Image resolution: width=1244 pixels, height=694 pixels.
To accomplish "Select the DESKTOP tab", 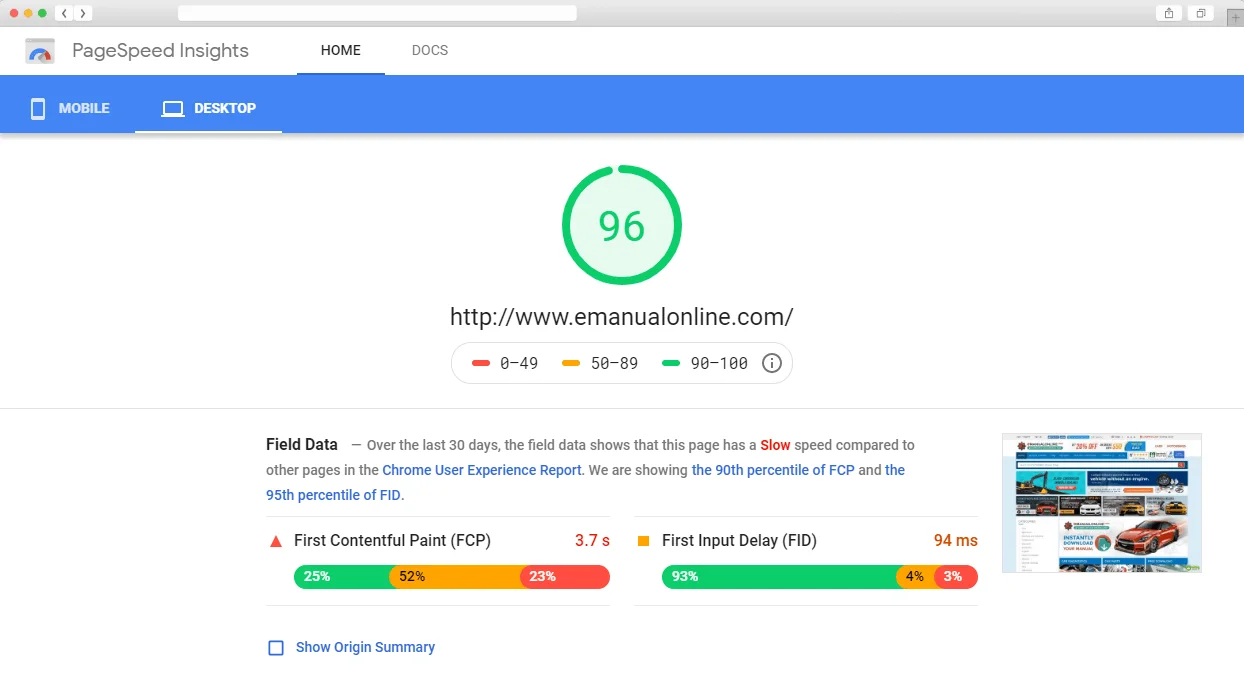I will (x=209, y=108).
